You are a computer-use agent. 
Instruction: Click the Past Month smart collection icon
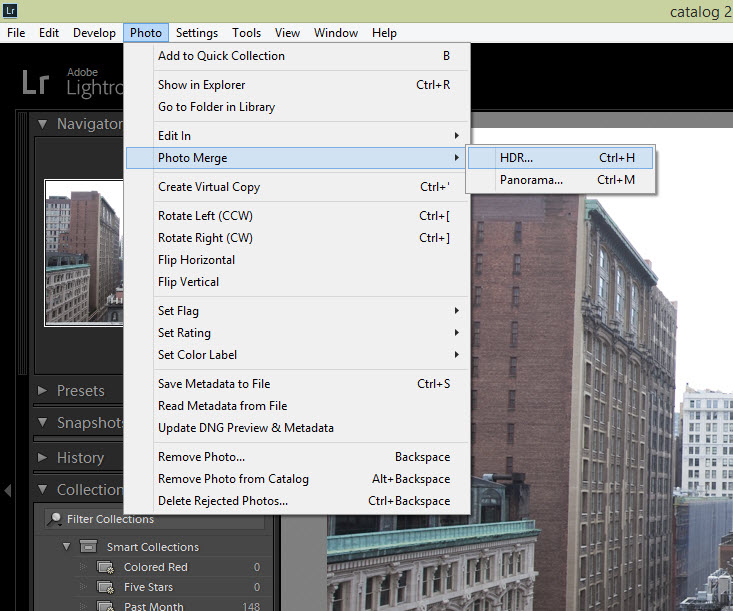(x=105, y=604)
